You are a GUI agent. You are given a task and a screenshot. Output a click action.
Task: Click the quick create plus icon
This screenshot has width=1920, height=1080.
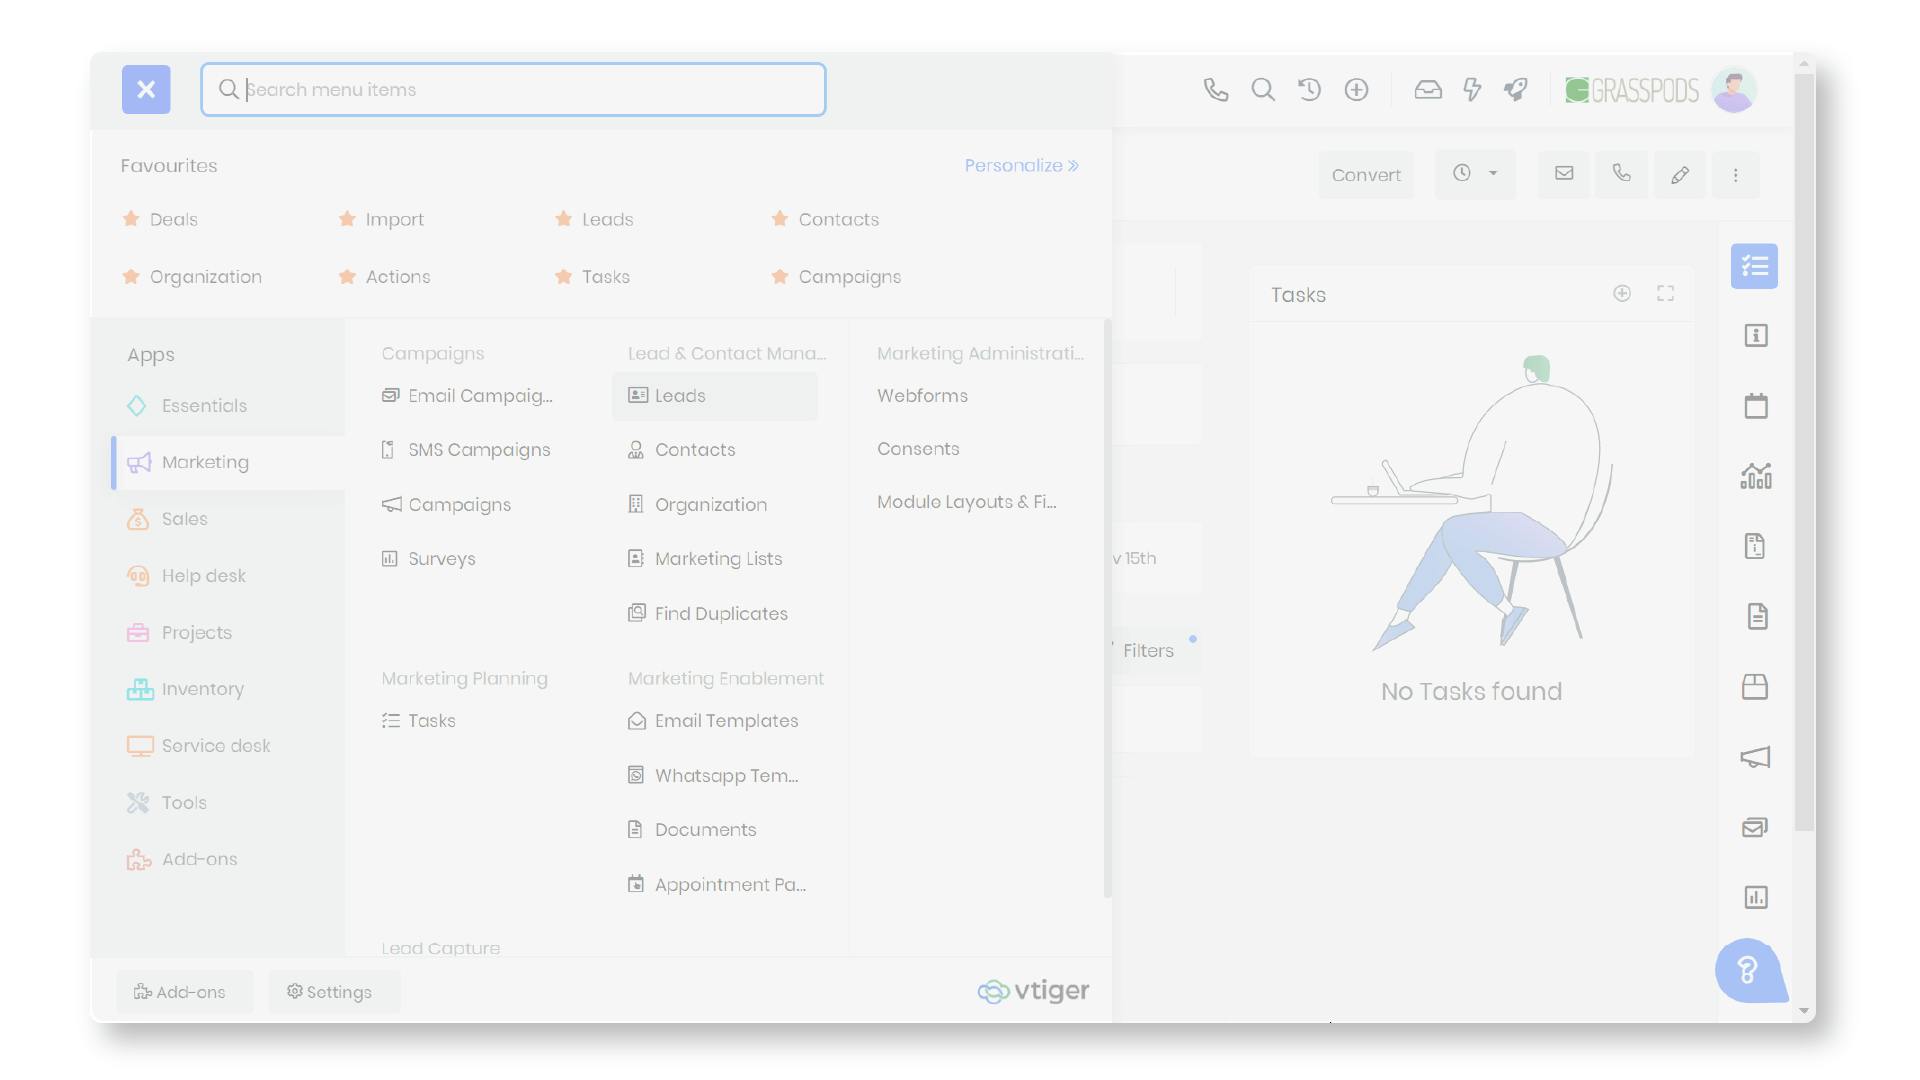pos(1356,90)
